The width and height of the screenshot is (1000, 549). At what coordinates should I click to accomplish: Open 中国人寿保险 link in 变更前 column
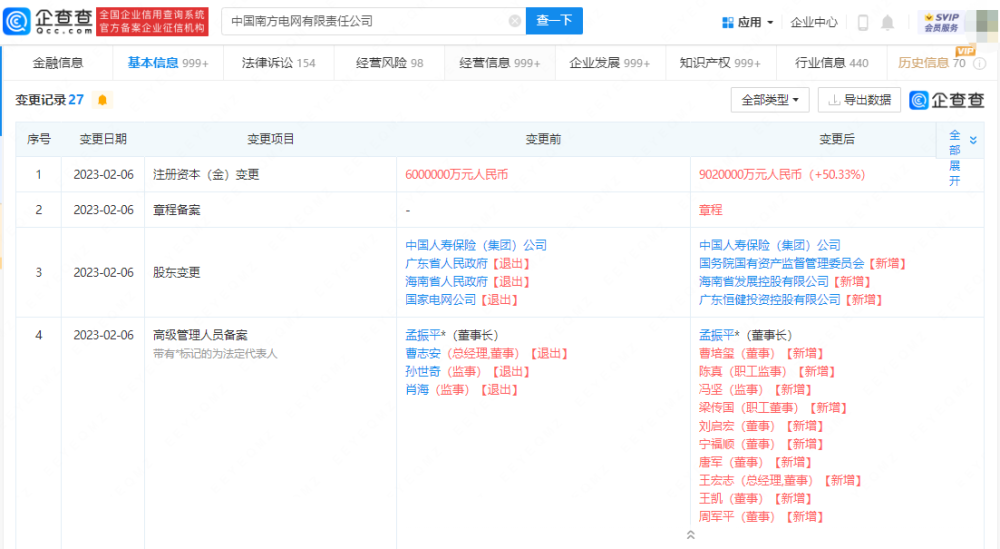[x=476, y=245]
